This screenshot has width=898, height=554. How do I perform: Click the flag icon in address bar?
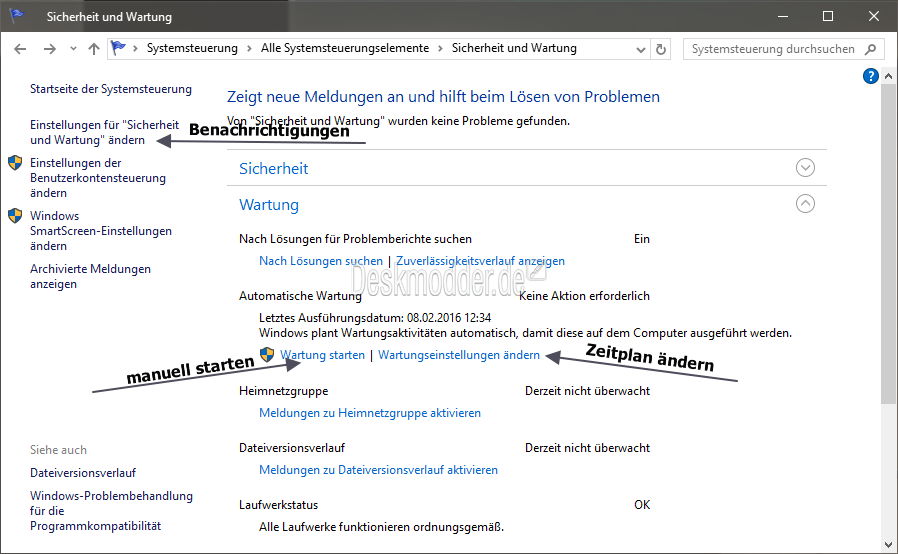118,48
